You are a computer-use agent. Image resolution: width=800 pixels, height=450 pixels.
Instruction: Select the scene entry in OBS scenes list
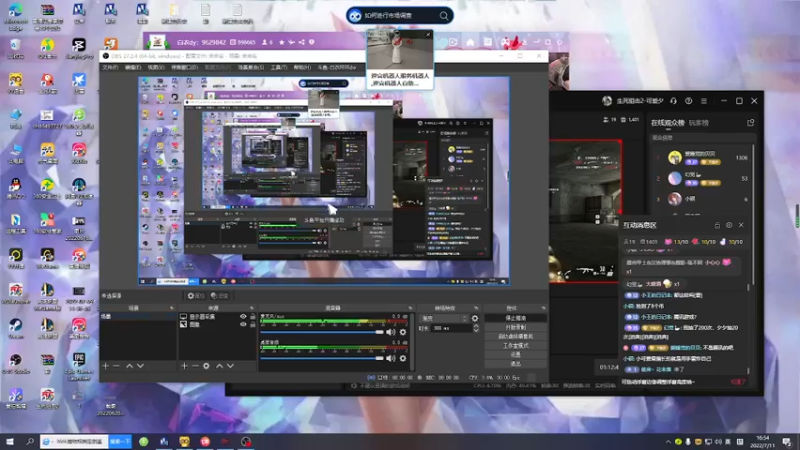coord(138,317)
